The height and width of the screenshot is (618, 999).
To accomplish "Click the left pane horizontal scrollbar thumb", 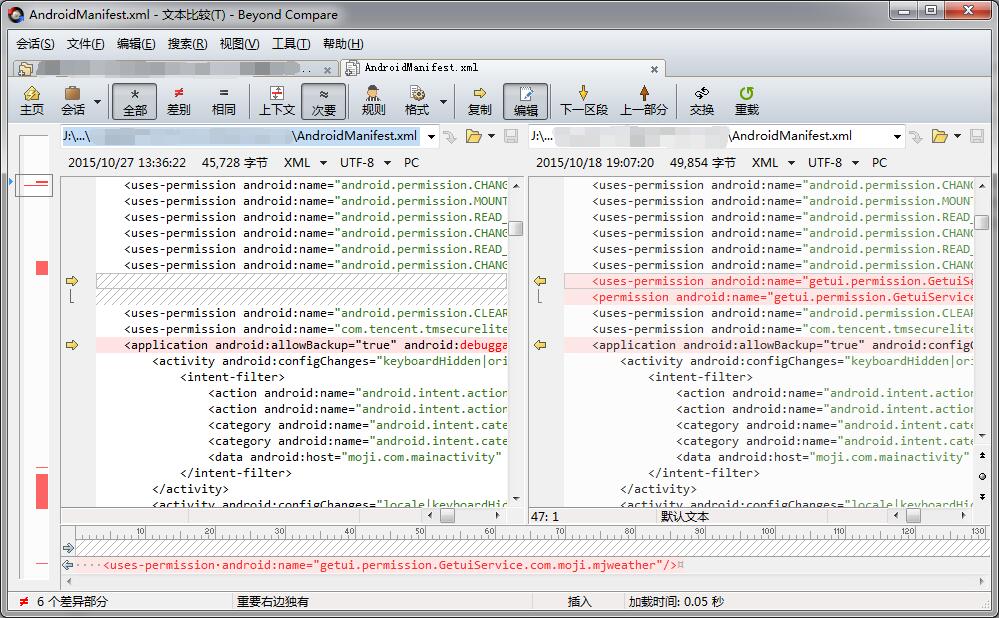I will point(447,515).
